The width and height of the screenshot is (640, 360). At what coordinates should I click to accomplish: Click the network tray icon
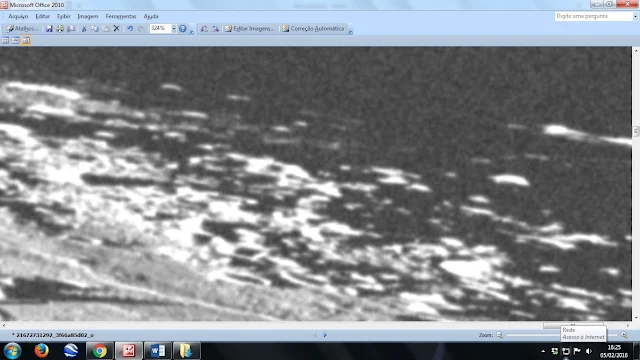pos(566,351)
